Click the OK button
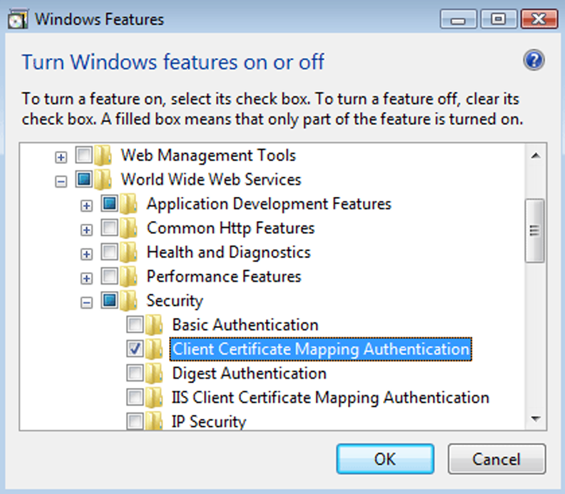The width and height of the screenshot is (565, 494). click(385, 459)
